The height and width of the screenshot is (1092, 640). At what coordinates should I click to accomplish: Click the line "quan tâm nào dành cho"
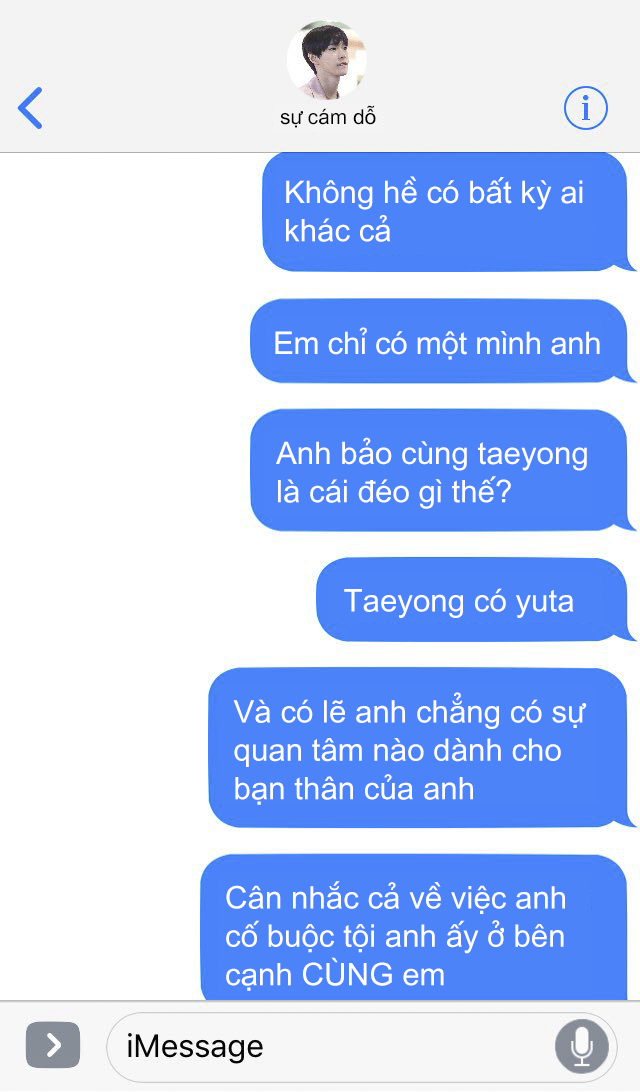tap(397, 751)
